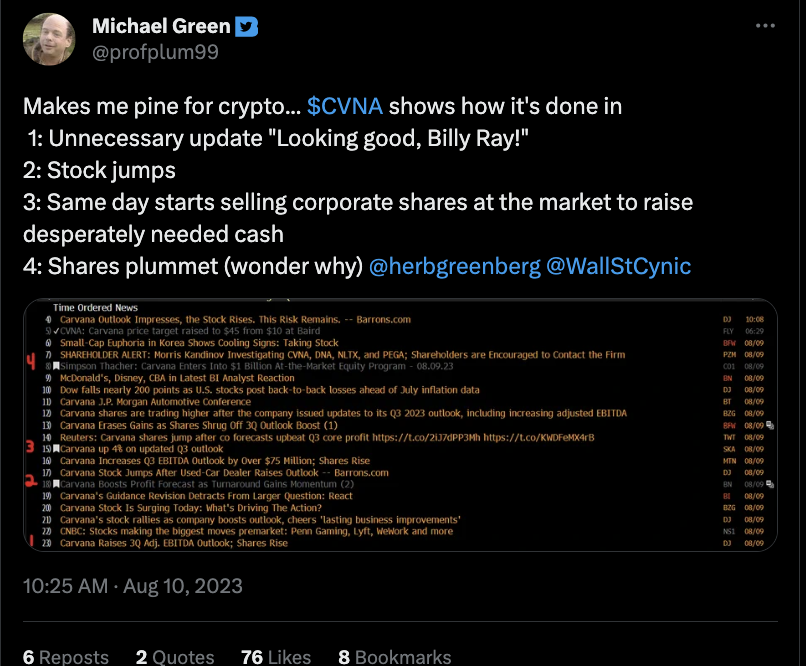Click the bookmark flag on row 8
Viewport: 806px width, 666px height.
click(x=57, y=366)
